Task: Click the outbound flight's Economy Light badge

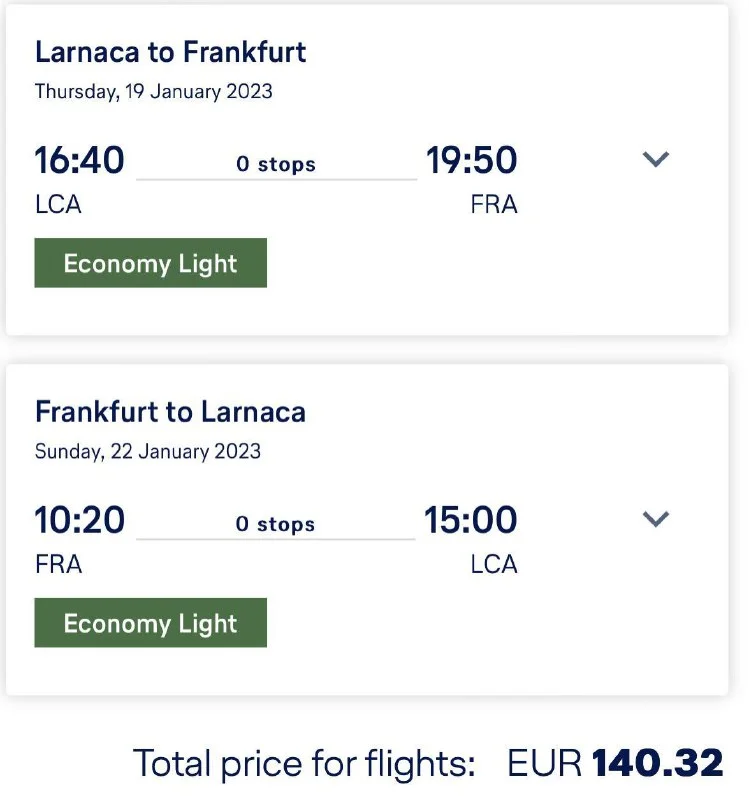Action: coord(151,263)
